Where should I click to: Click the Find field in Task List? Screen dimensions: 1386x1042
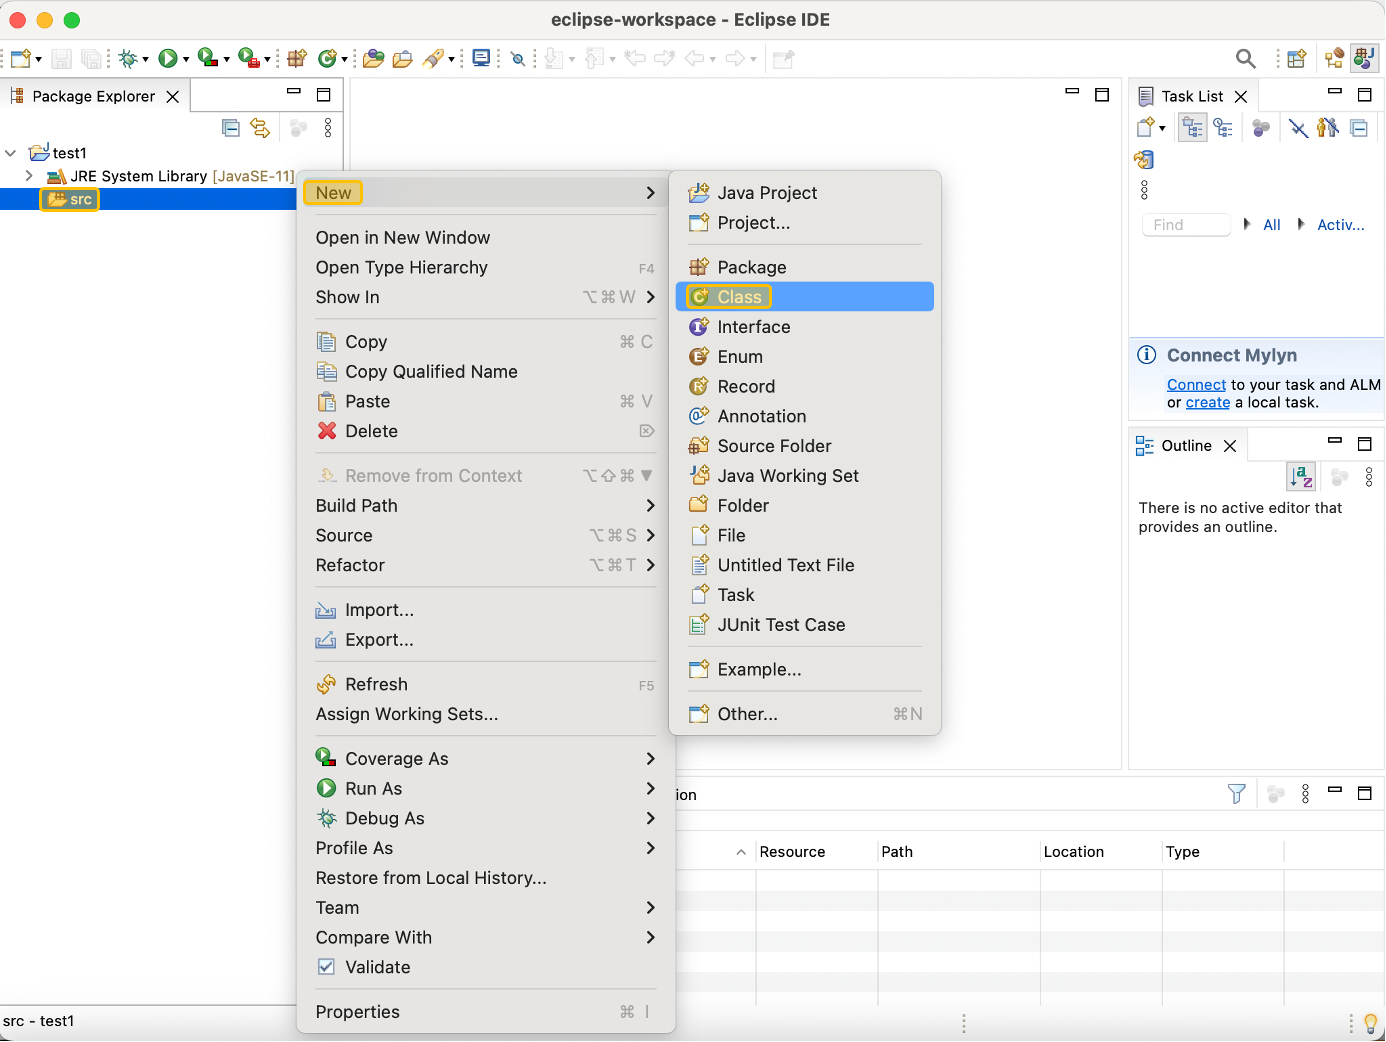pyautogui.click(x=1186, y=225)
